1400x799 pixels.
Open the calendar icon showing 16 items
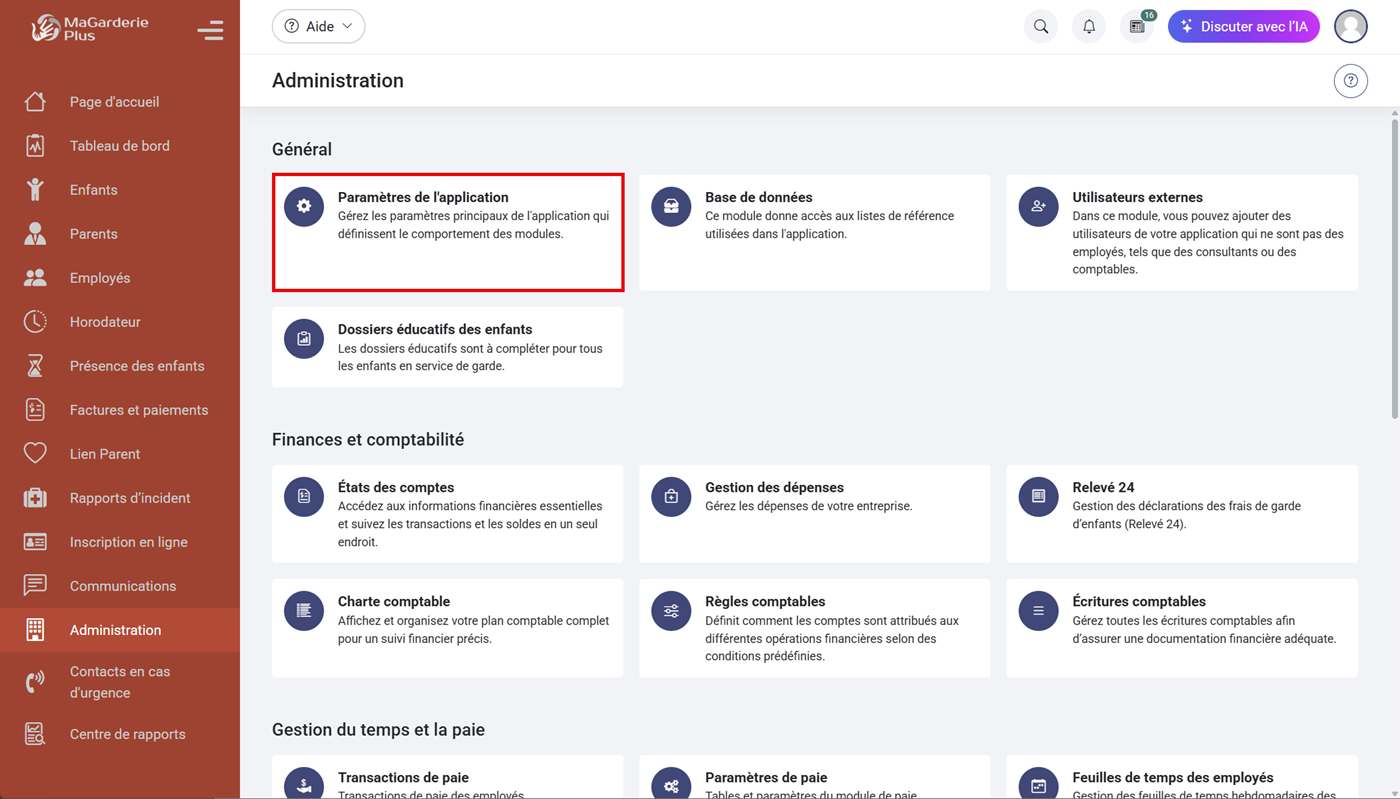[1137, 26]
